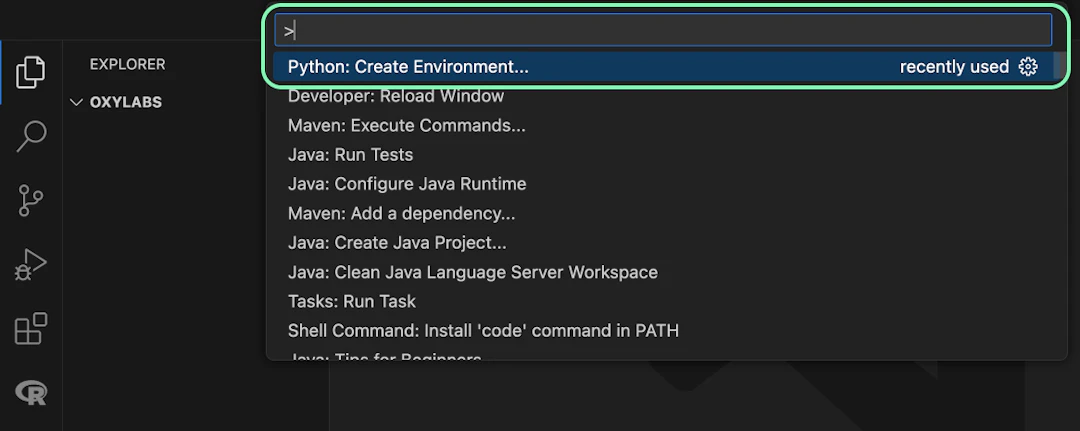Select Java: Create Java Project command
Image resolution: width=1080 pixels, height=431 pixels.
(663, 243)
